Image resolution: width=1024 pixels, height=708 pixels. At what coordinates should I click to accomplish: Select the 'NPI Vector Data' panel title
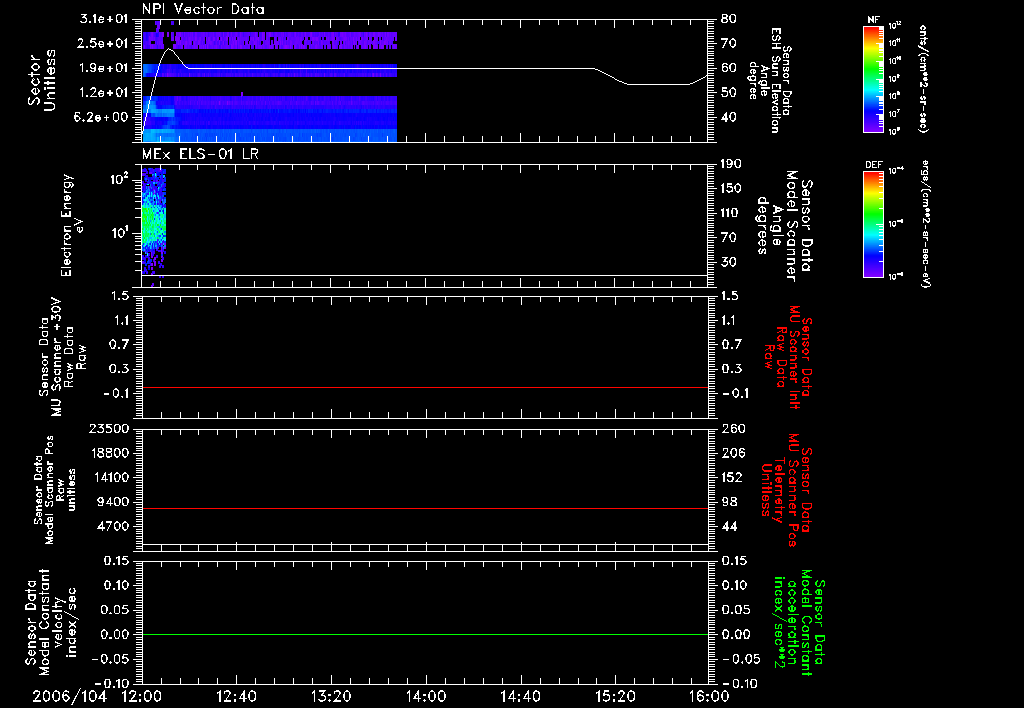[x=203, y=9]
